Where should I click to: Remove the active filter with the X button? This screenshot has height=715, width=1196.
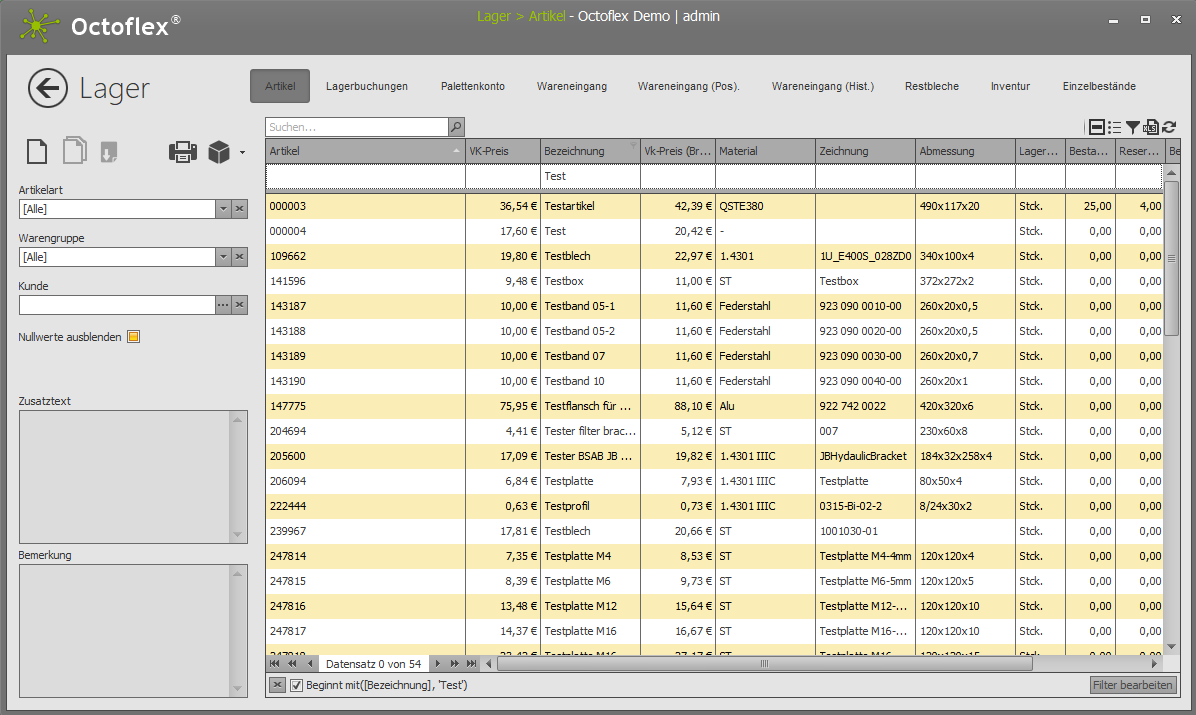(x=277, y=685)
